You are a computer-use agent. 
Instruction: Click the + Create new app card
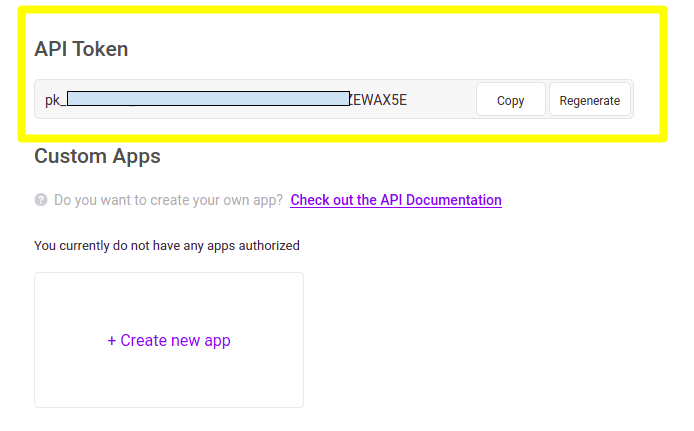[169, 340]
